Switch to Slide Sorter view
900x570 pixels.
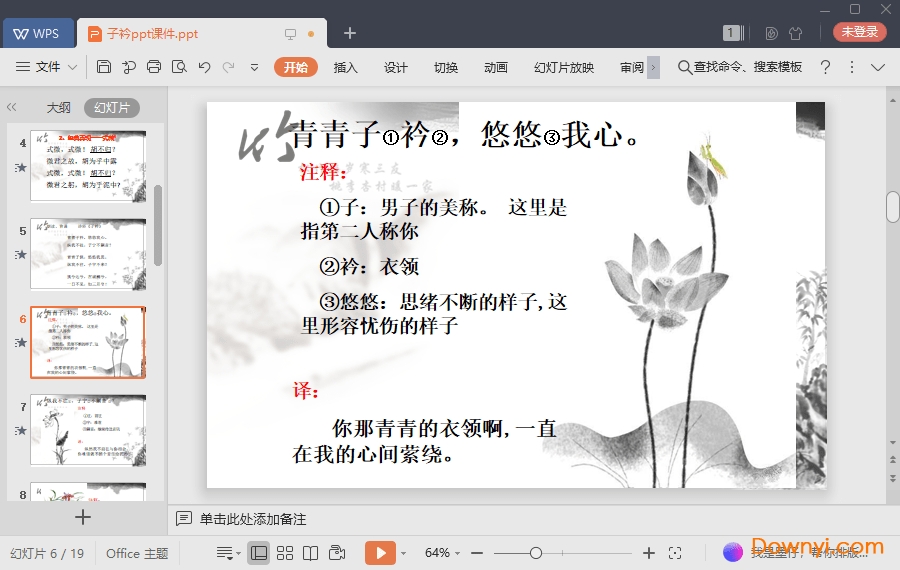[285, 553]
